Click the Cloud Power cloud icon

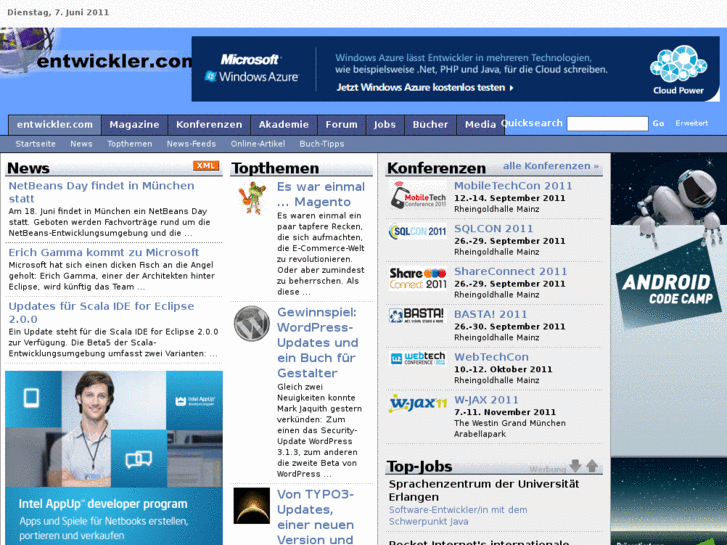(x=678, y=64)
